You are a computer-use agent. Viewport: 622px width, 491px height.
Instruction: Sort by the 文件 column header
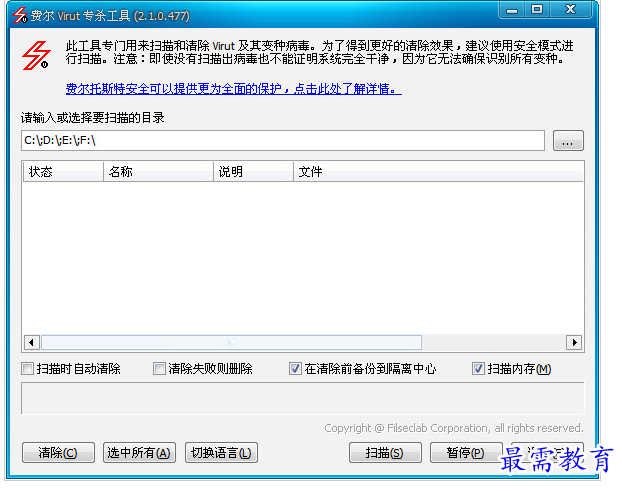(438, 172)
